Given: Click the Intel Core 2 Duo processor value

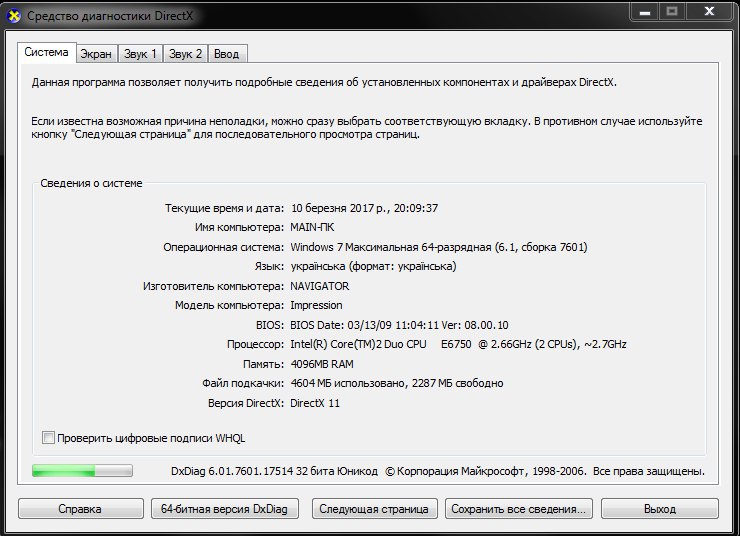Looking at the screenshot, I should click(458, 344).
